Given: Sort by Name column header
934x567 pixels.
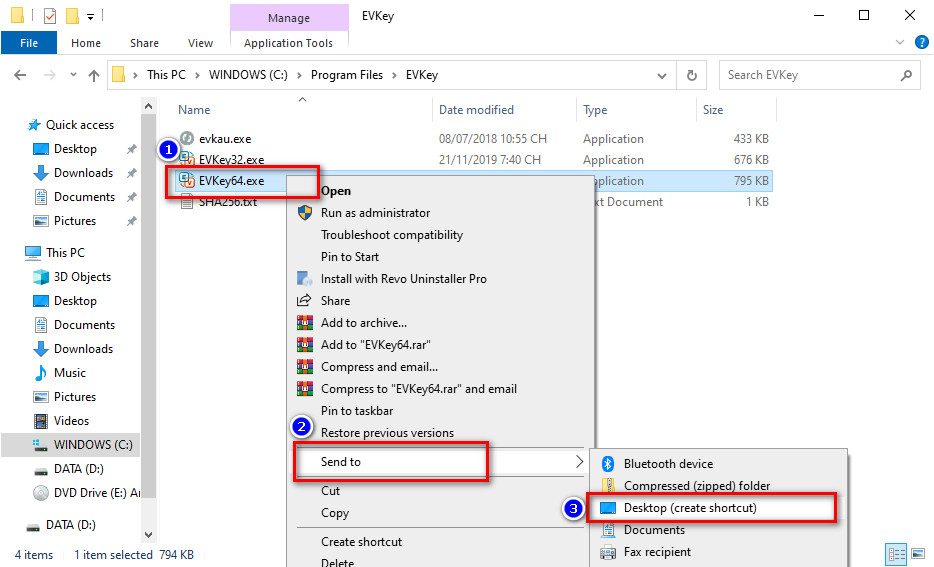Looking at the screenshot, I should tap(194, 110).
